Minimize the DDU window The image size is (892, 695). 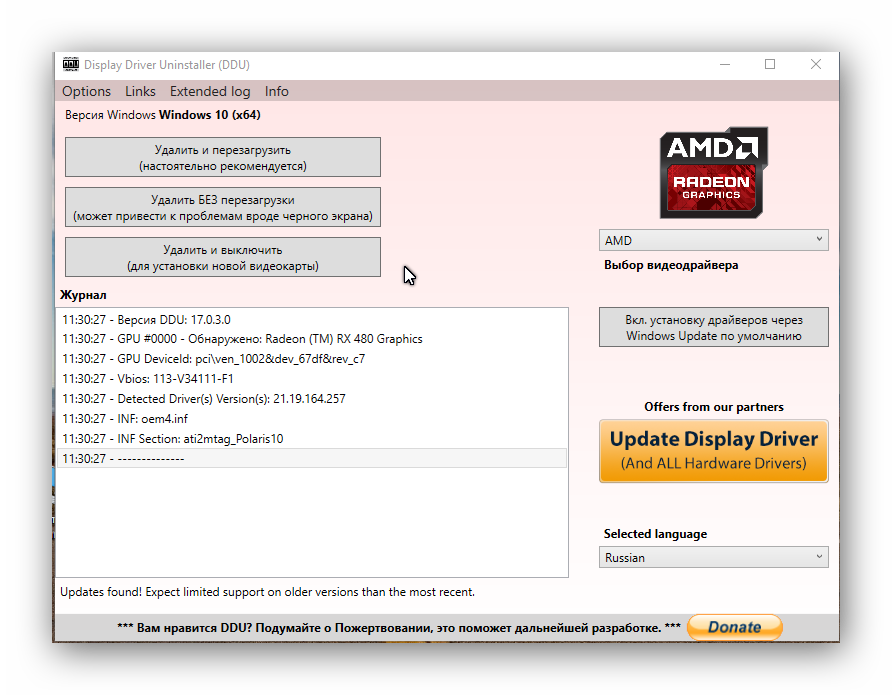724,65
